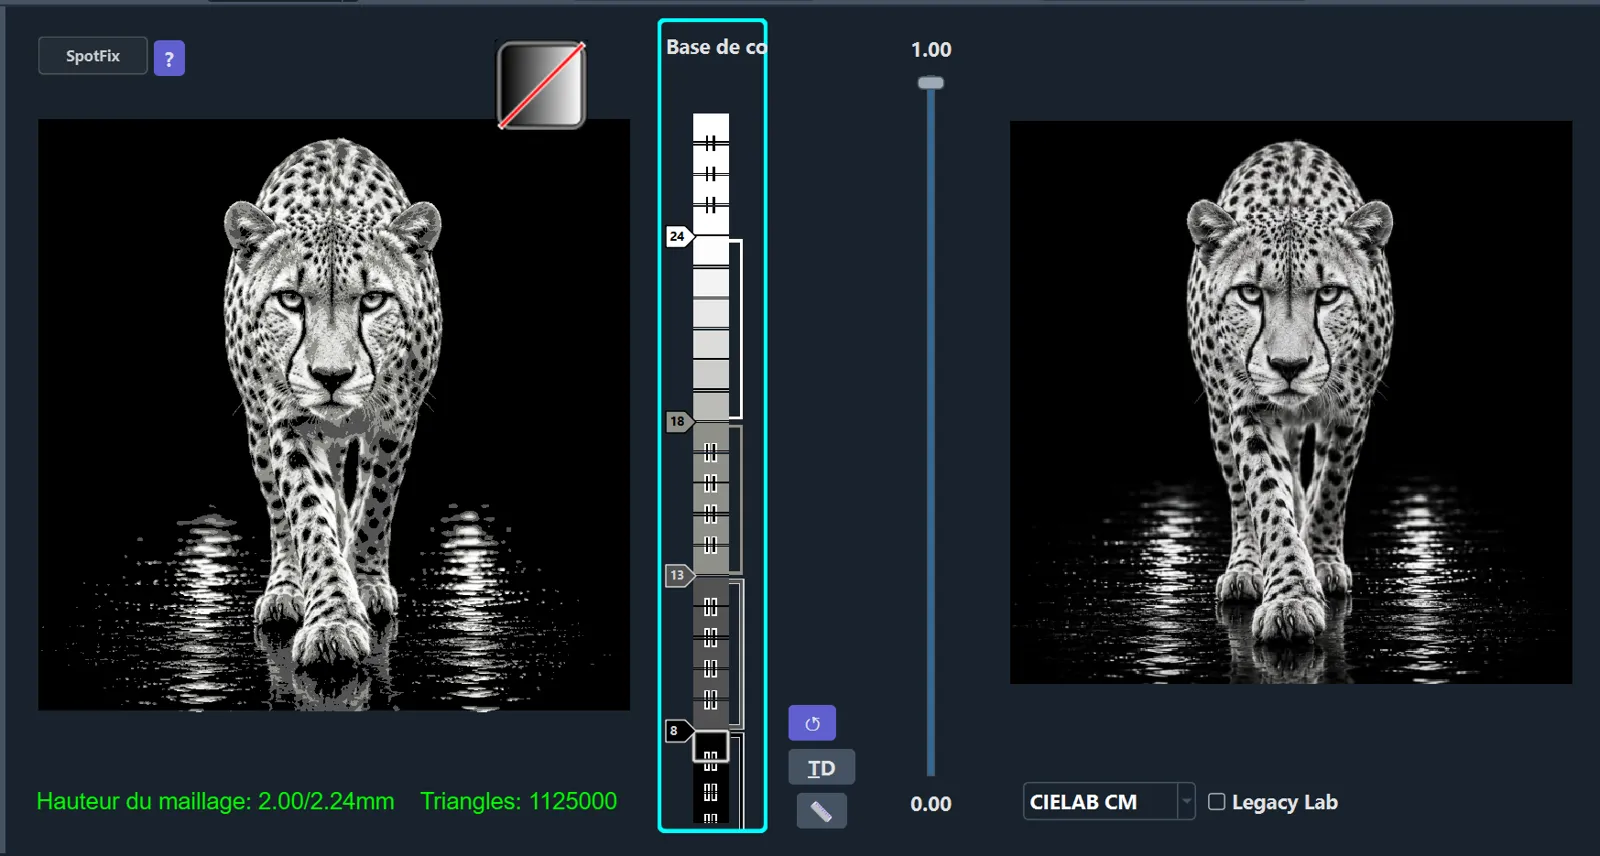Select the layer 13 marker on the filament strip
The height and width of the screenshot is (856, 1600).
679,575
